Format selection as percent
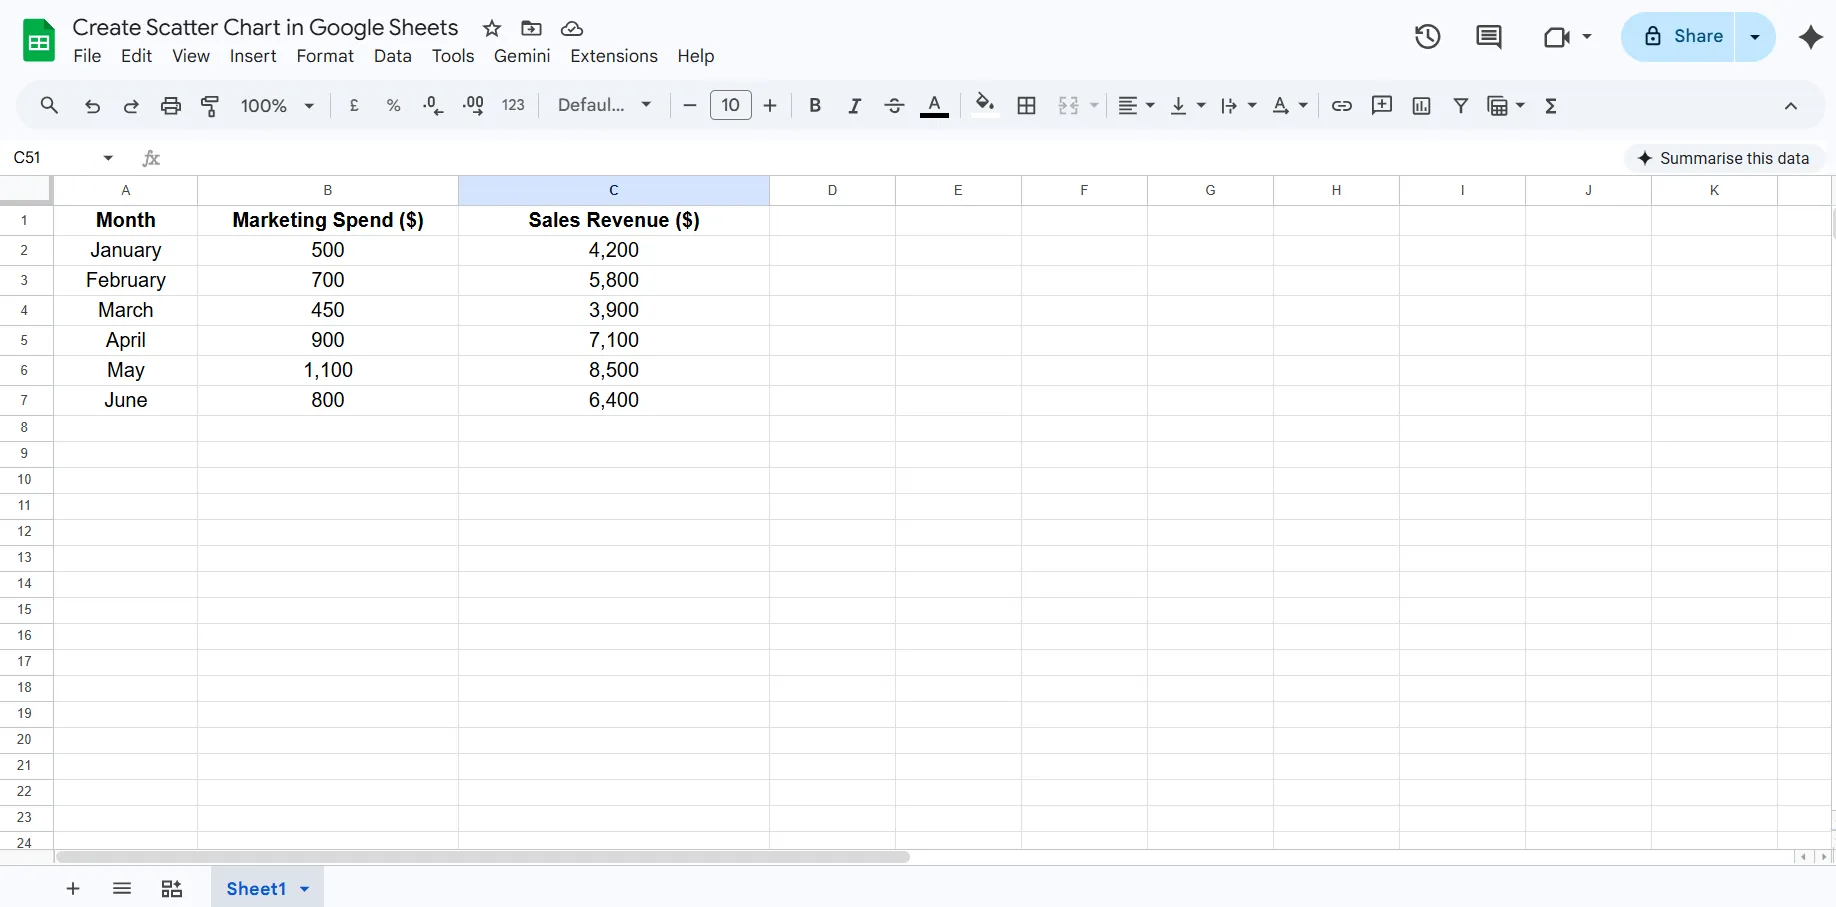 (x=393, y=105)
